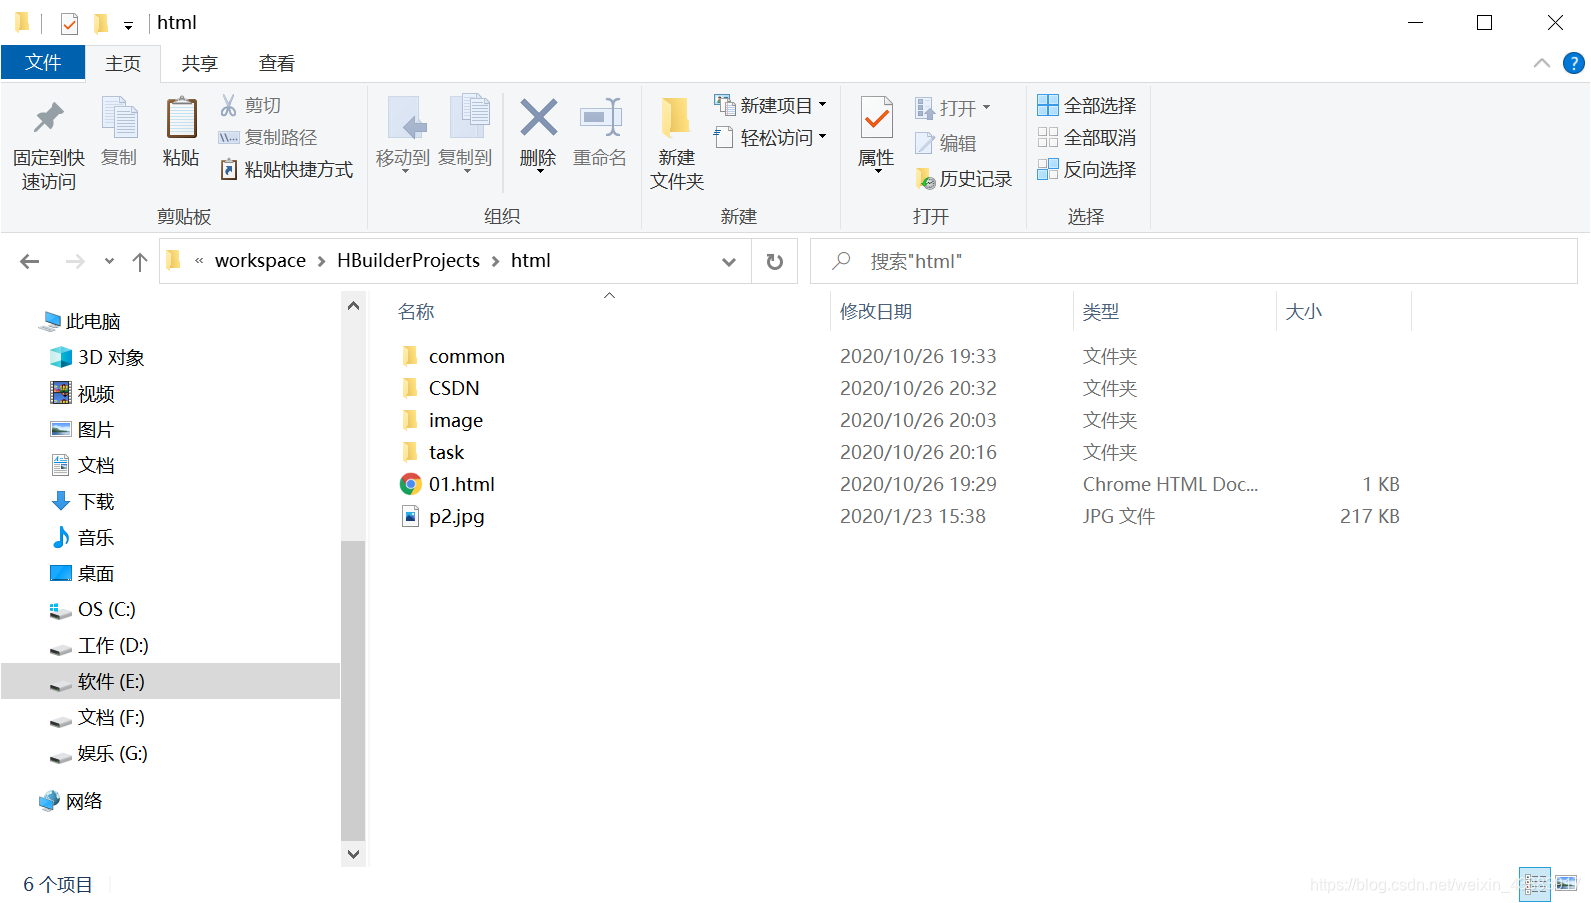Select This PC in navigation pane

click(x=81, y=321)
